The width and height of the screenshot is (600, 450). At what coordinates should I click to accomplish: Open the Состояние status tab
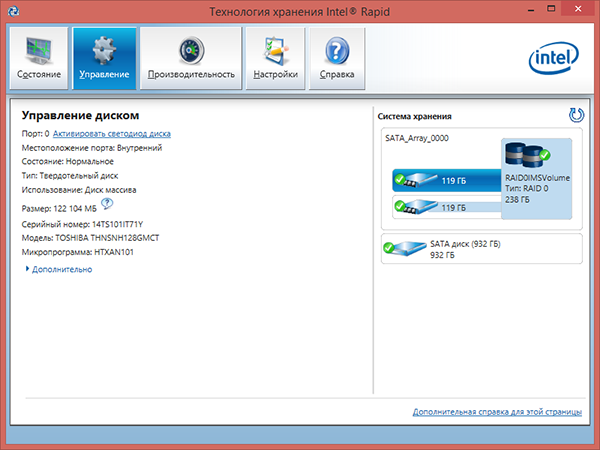tap(39, 58)
